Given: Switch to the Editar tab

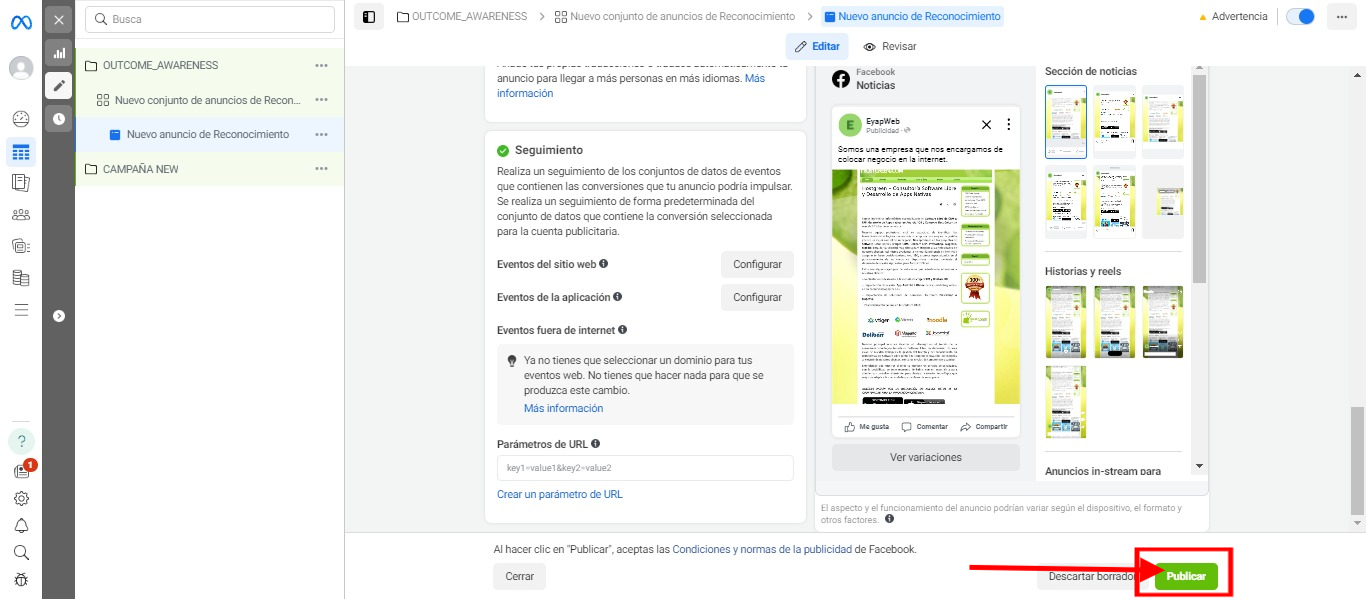Looking at the screenshot, I should pyautogui.click(x=817, y=46).
